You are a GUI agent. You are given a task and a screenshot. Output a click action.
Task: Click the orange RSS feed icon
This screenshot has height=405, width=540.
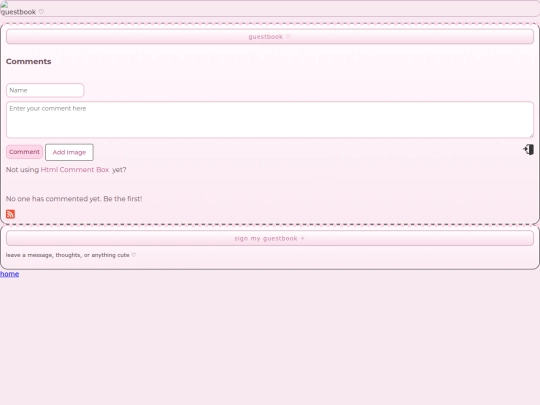click(10, 214)
